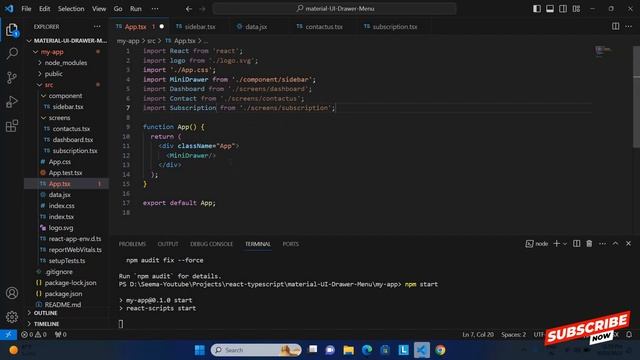The height and width of the screenshot is (360, 640).
Task: Open the Extensions view
Action: click(x=12, y=126)
